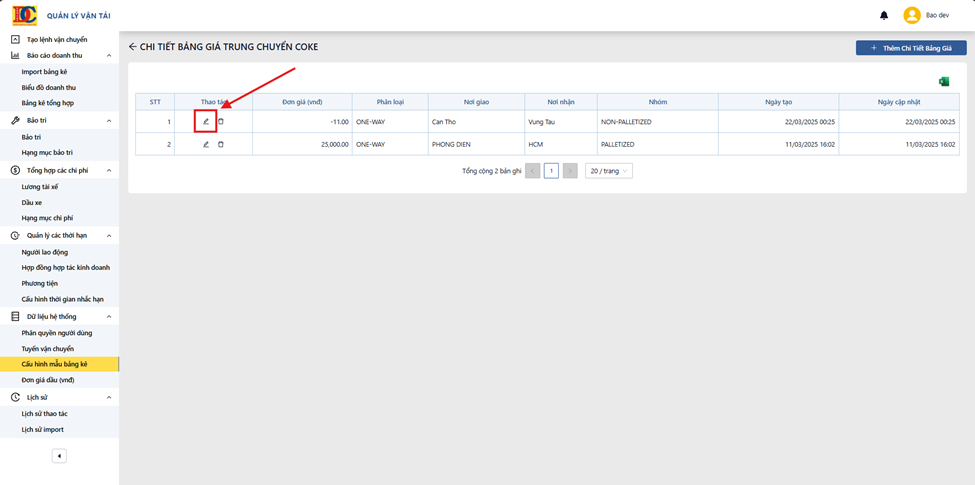This screenshot has height=485, width=975.
Task: Edit the PHONG DIEN price row
Action: pyautogui.click(x=206, y=144)
